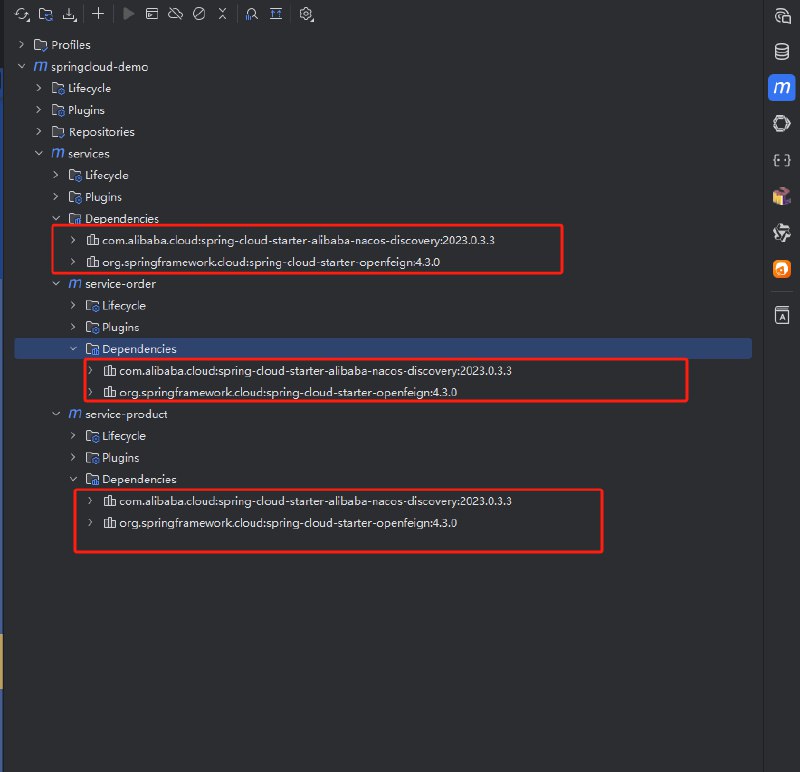Screen dimensions: 800x772
Task: Click Download Sources toolbar icon
Action: pos(69,14)
